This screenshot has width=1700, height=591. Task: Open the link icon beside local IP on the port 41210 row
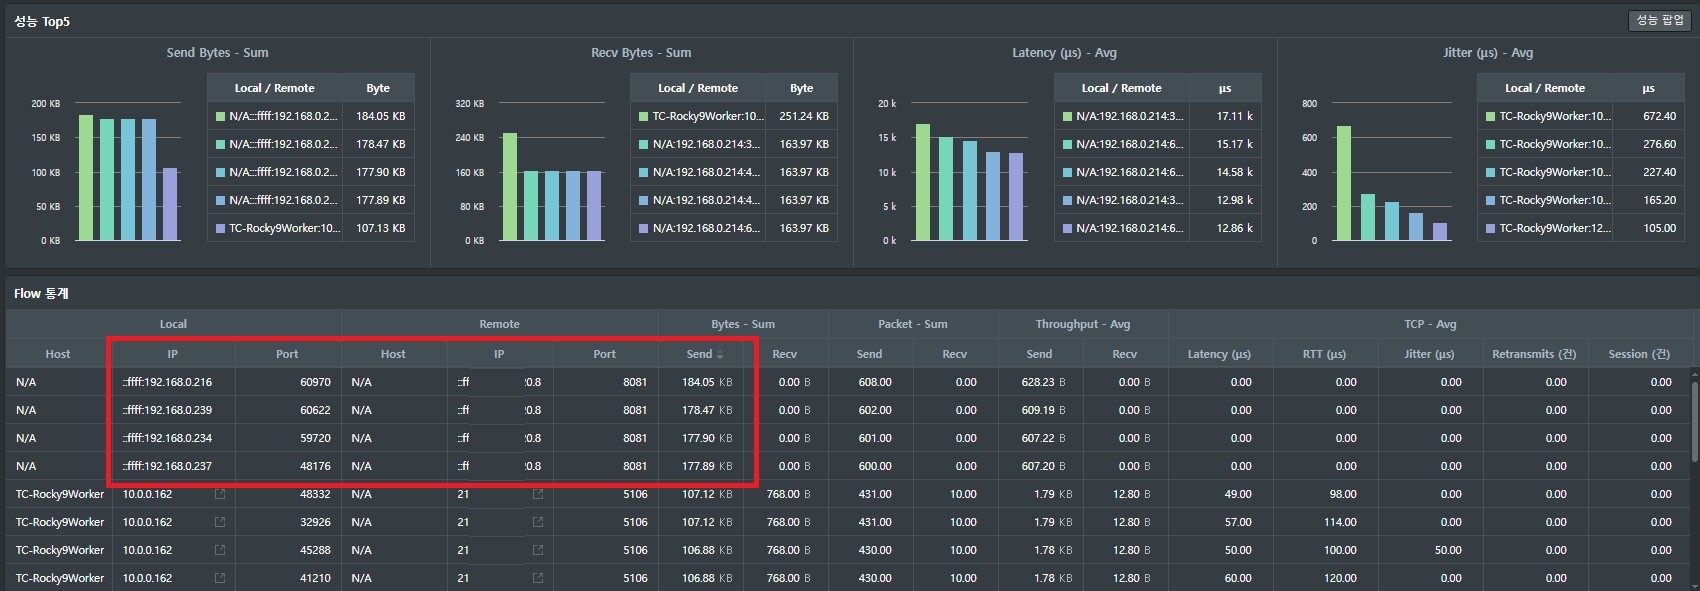pos(220,578)
